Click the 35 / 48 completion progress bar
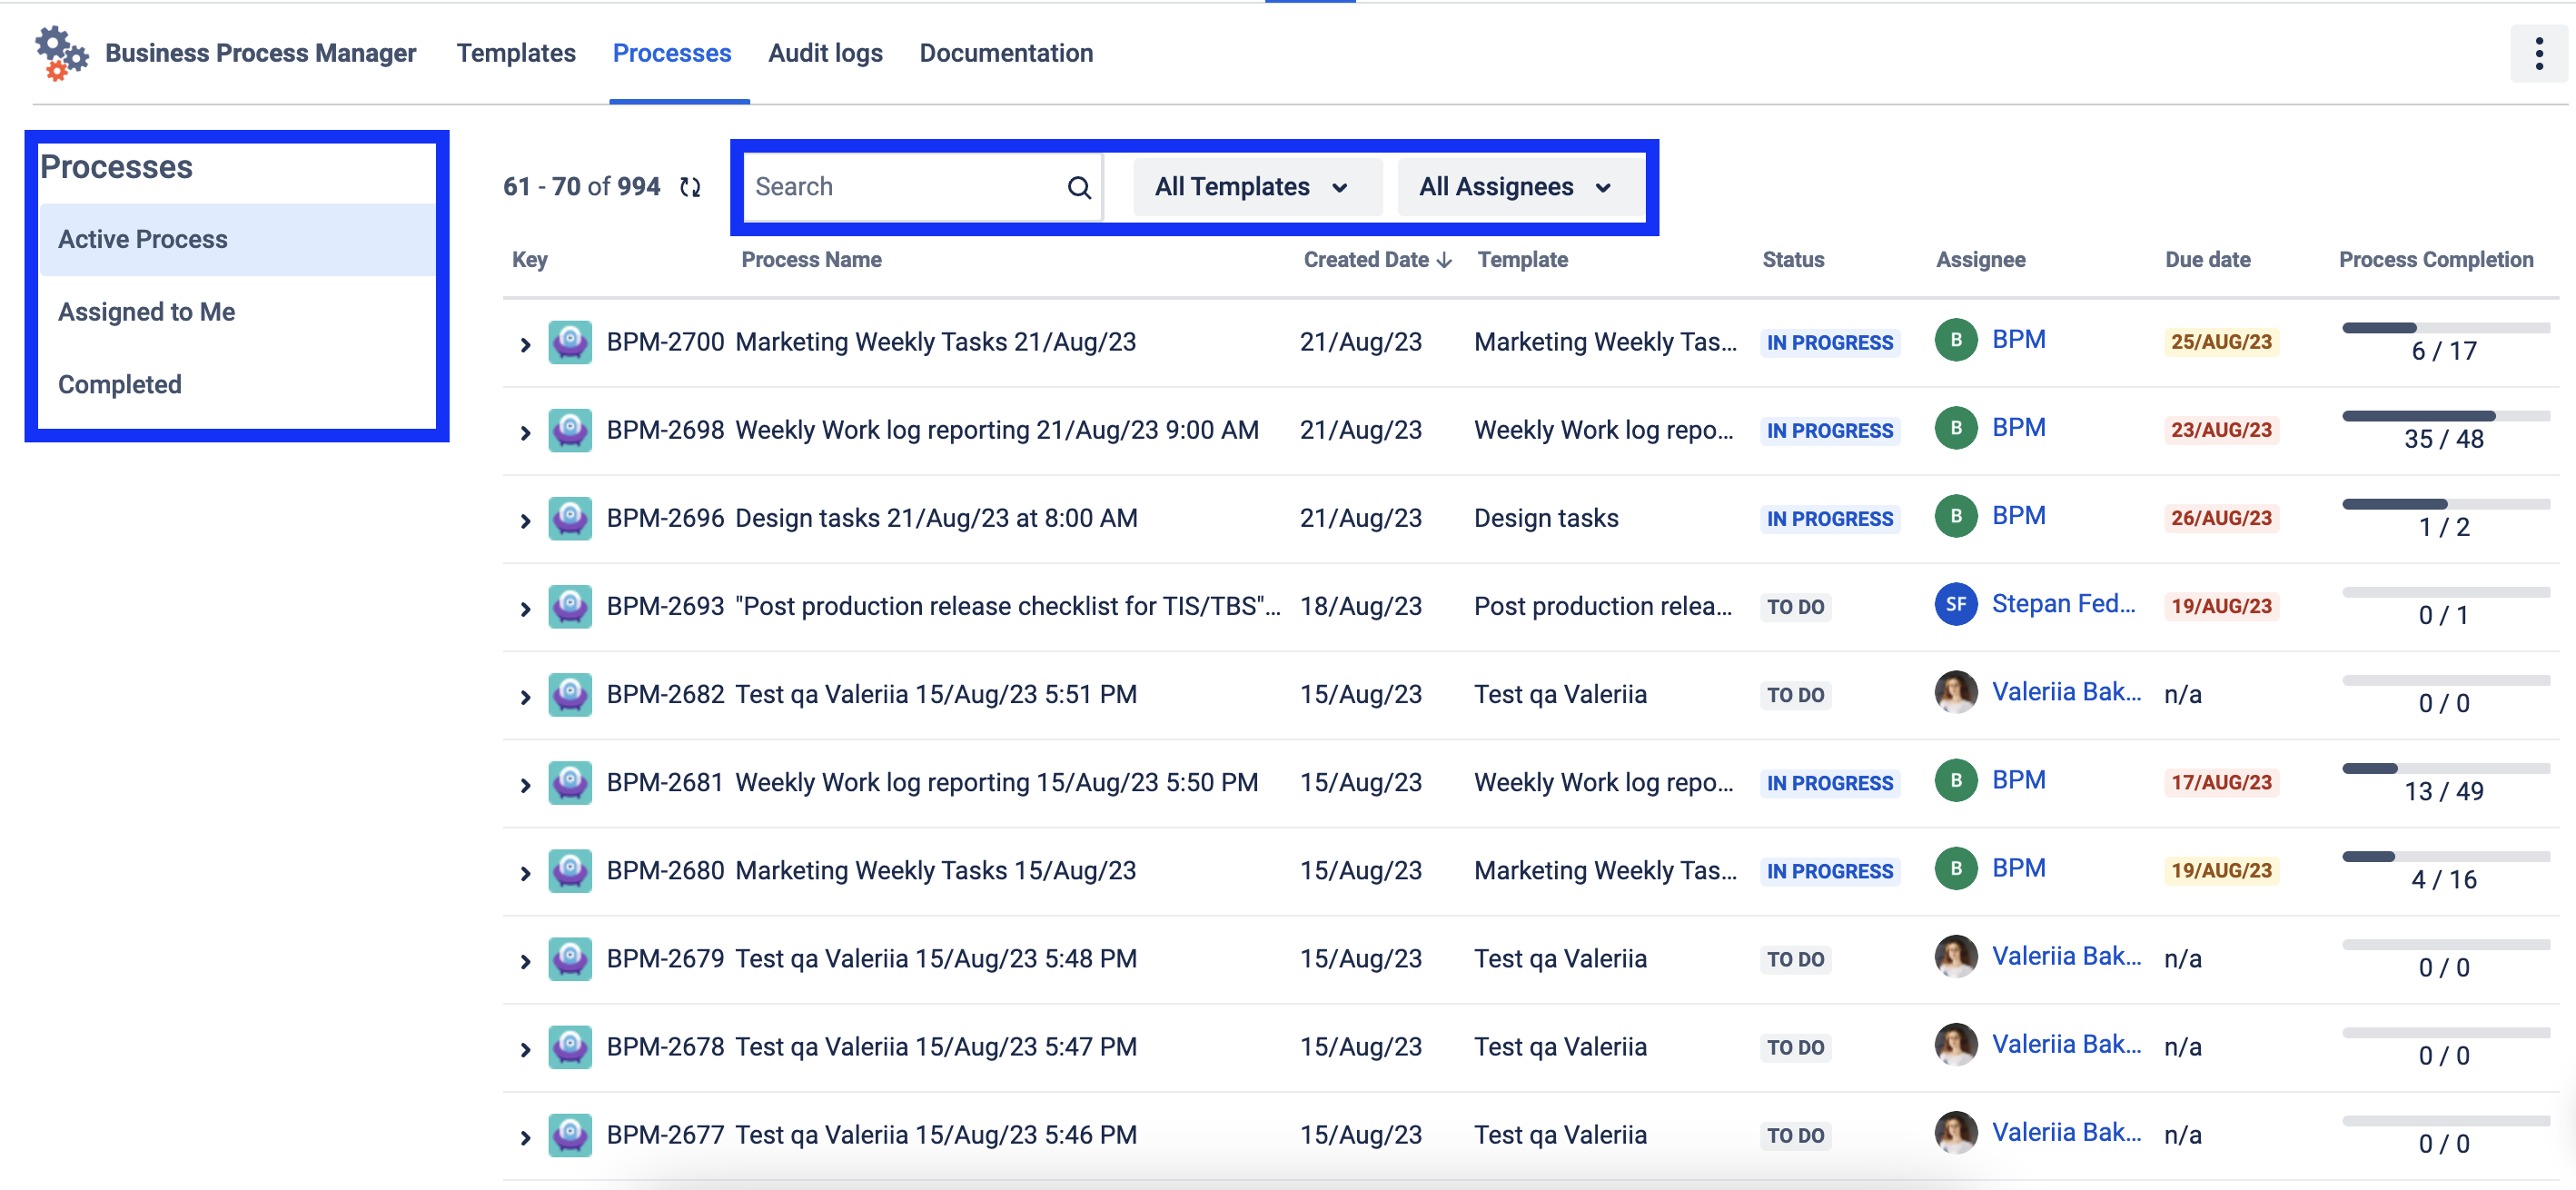 (2444, 416)
